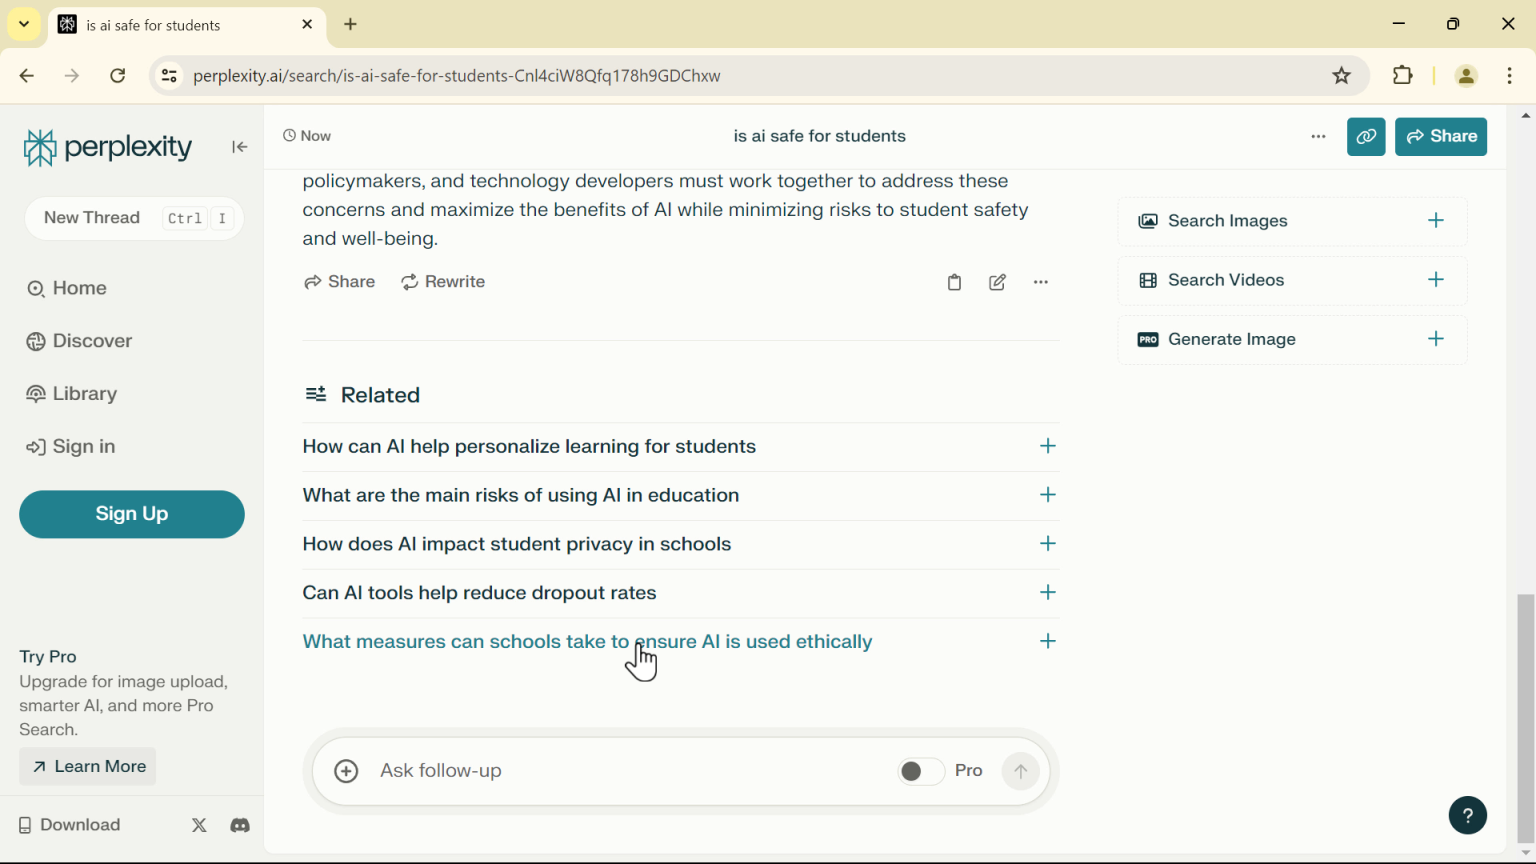The image size is (1536, 864).
Task: Click inside the Ask follow-up field
Action: point(600,771)
